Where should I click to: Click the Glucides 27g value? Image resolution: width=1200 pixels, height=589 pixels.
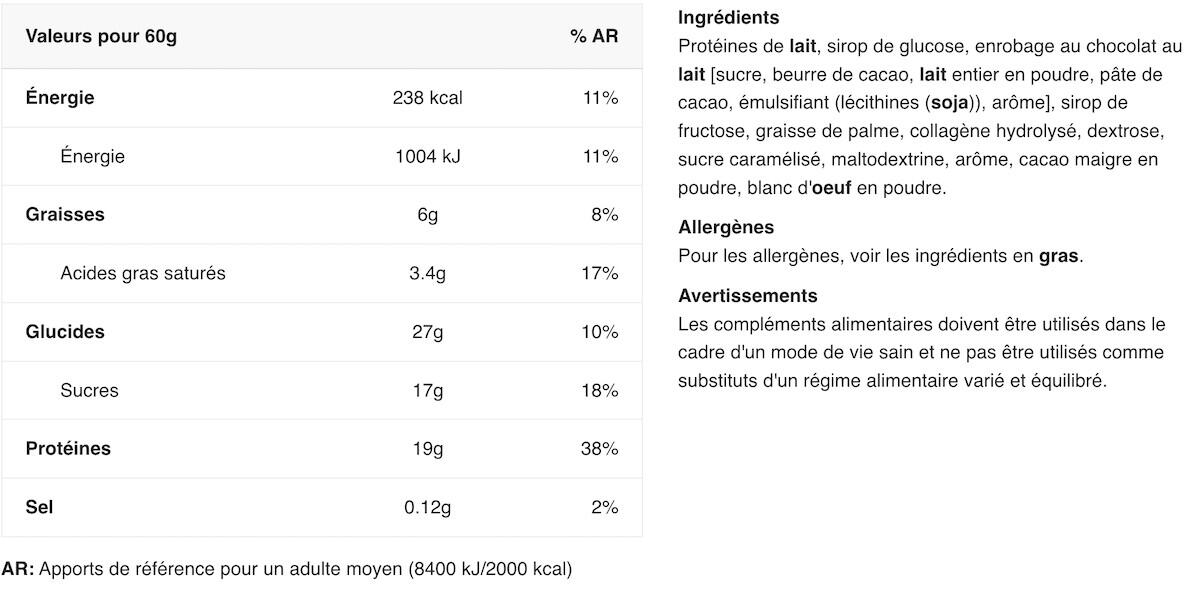(428, 332)
